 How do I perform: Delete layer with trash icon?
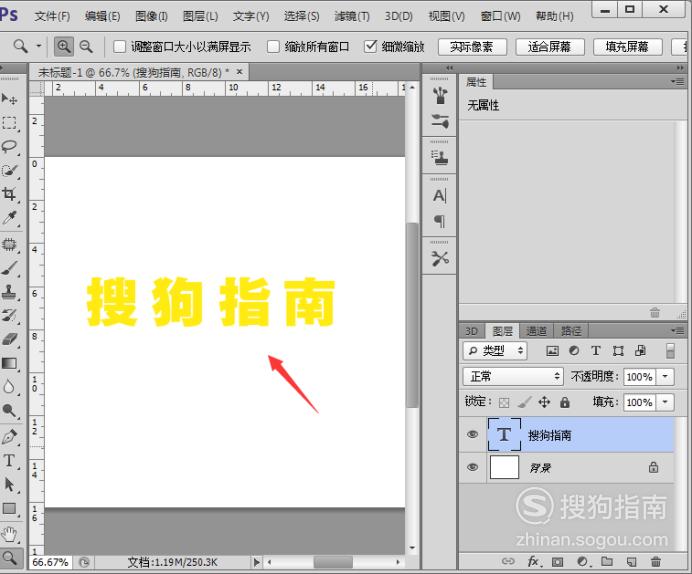click(x=656, y=562)
